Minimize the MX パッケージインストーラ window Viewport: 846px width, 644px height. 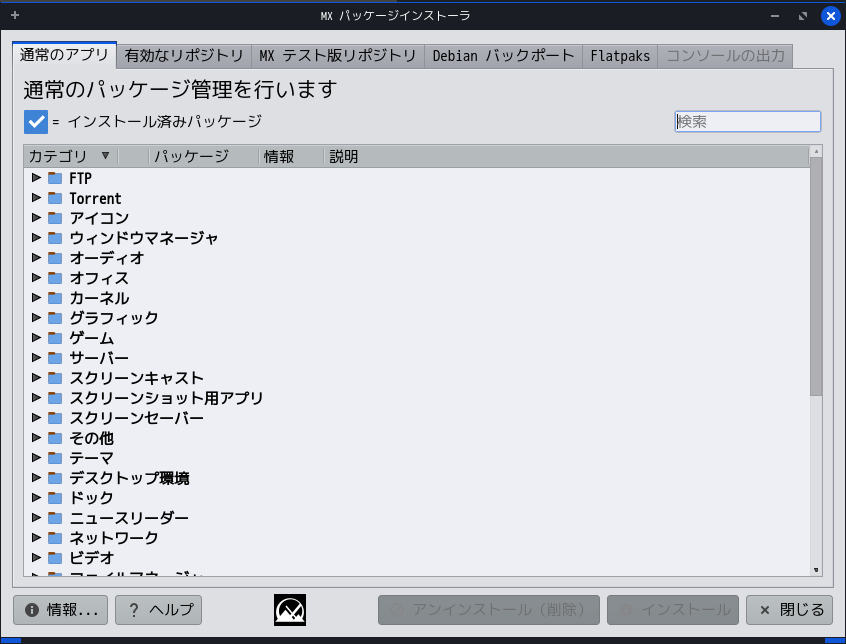click(775, 16)
